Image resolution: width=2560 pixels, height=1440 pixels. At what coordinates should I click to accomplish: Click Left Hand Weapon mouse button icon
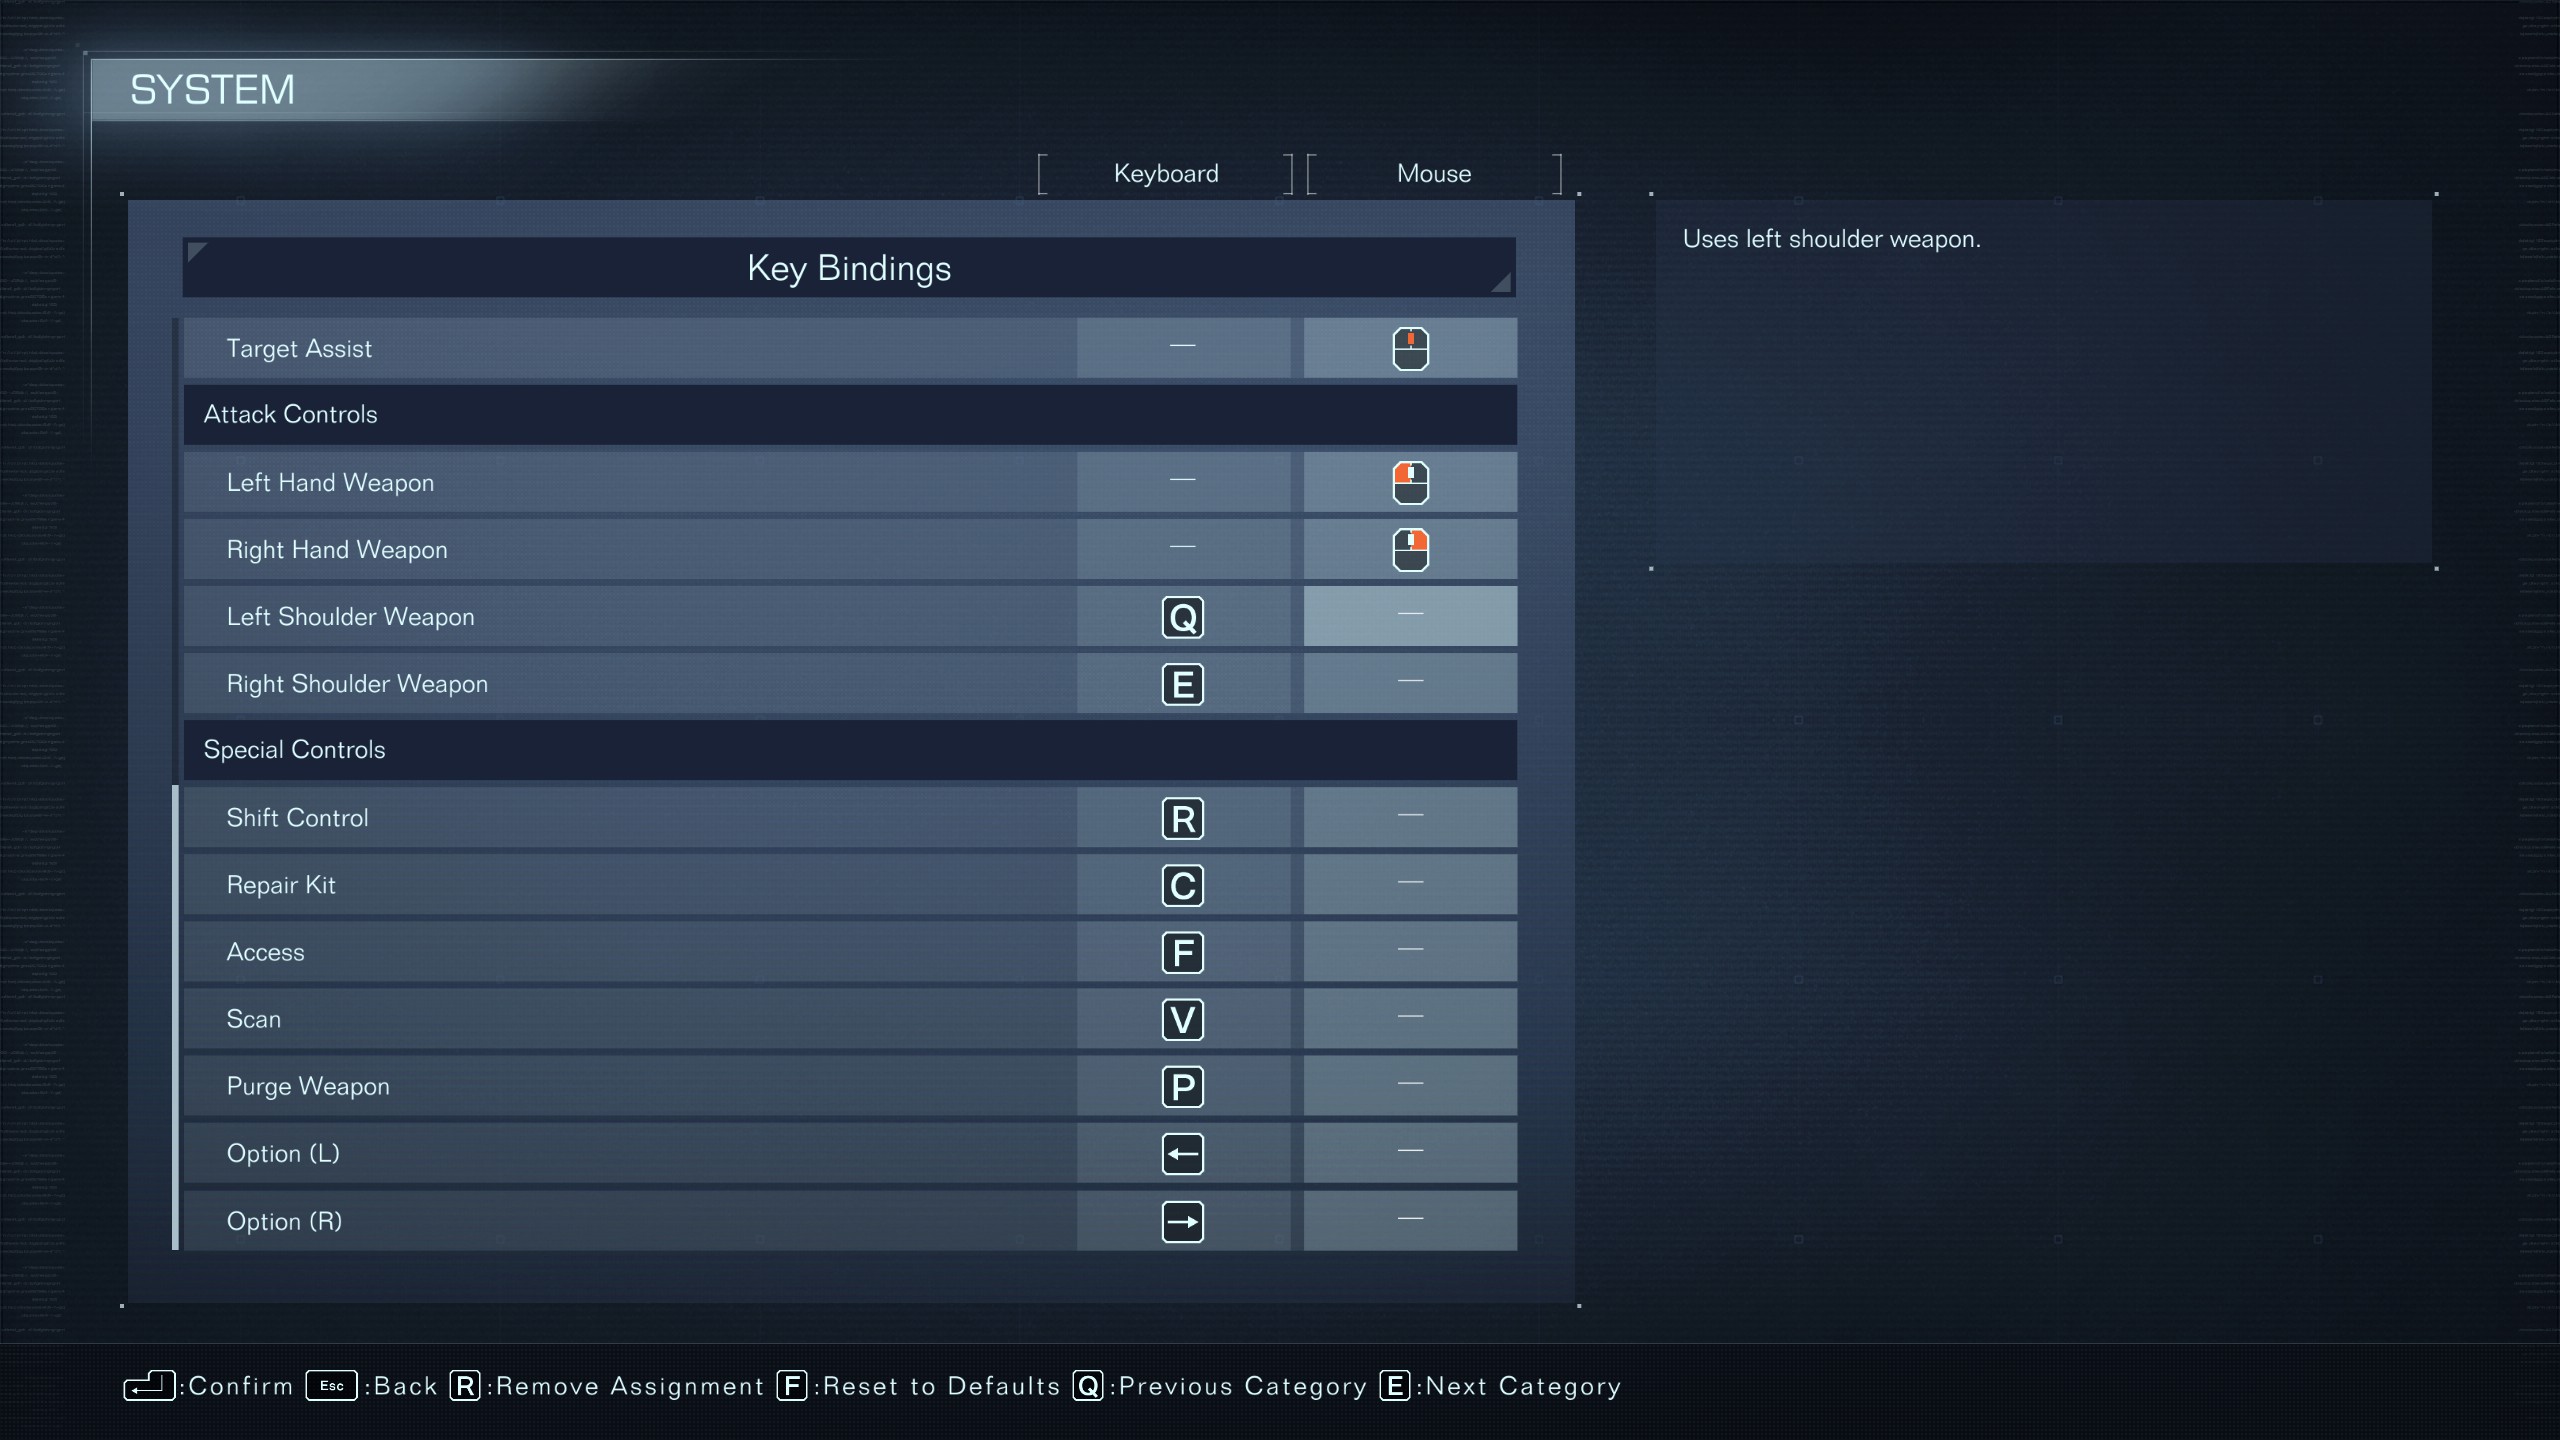coord(1407,482)
